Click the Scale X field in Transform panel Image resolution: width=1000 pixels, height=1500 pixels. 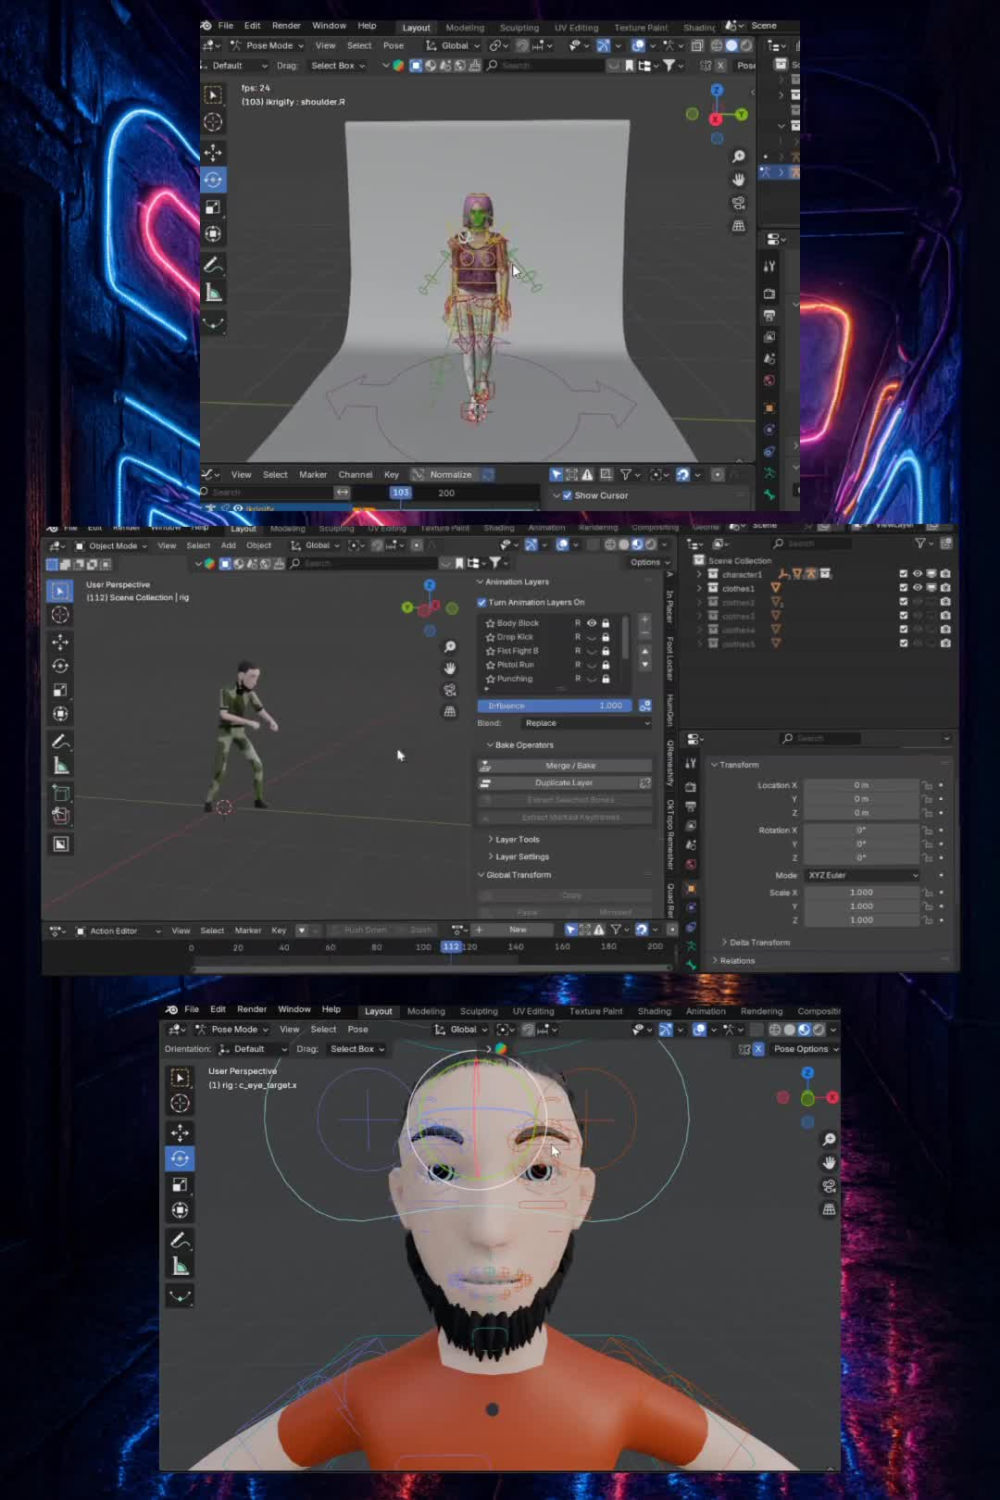pyautogui.click(x=861, y=893)
